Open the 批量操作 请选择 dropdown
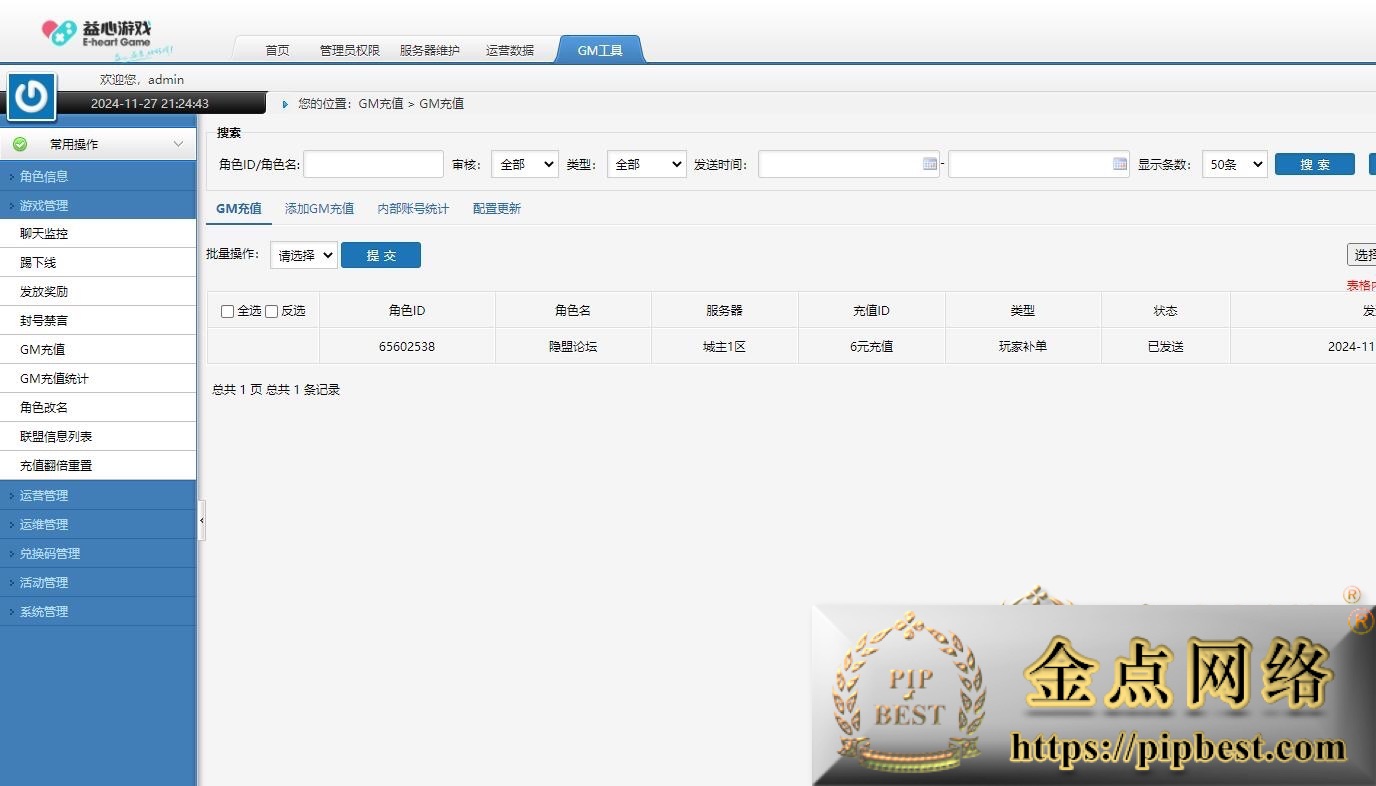The height and width of the screenshot is (786, 1376). (304, 255)
